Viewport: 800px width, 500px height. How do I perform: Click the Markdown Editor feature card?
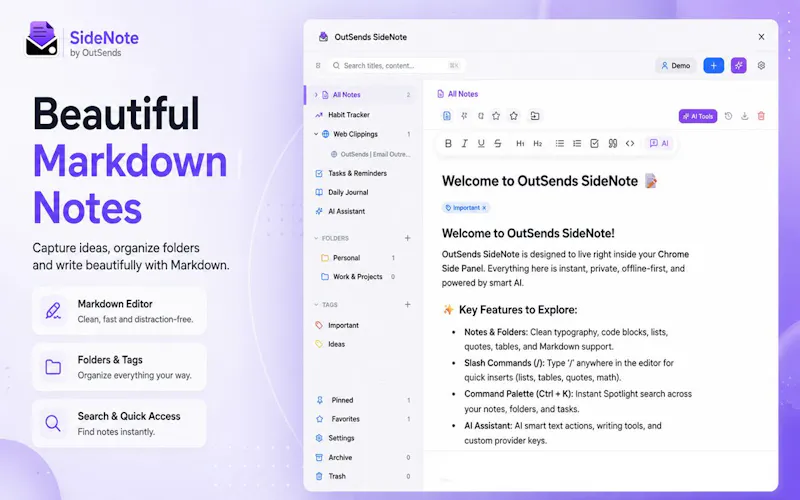tap(119, 311)
